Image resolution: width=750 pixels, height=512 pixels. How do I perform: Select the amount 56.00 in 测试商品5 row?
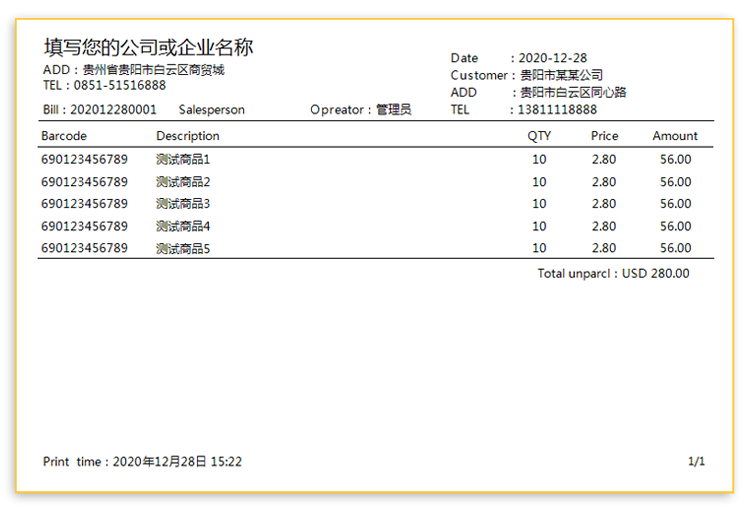[x=675, y=248]
